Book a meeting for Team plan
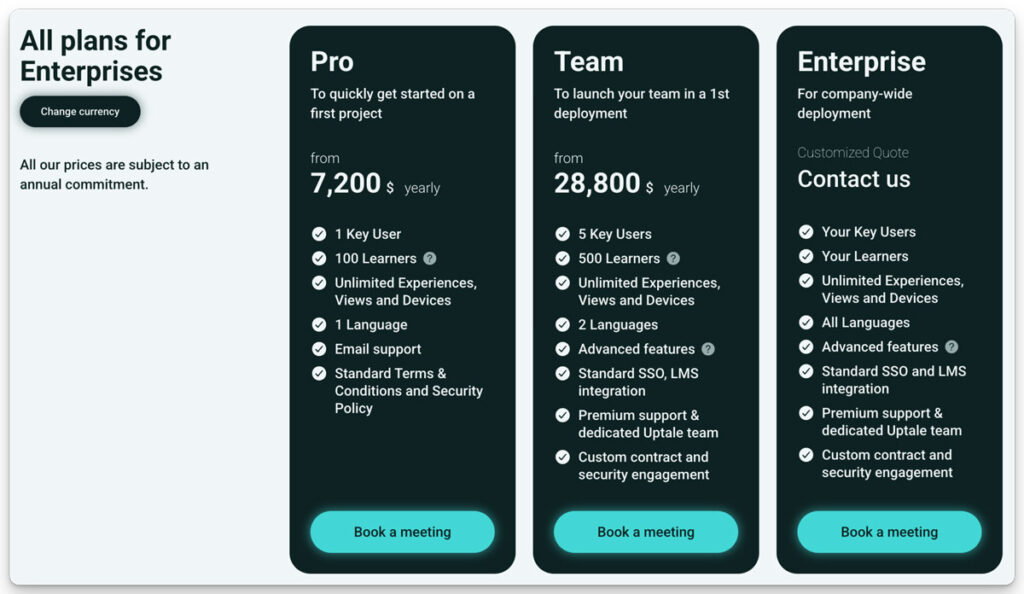 point(646,532)
